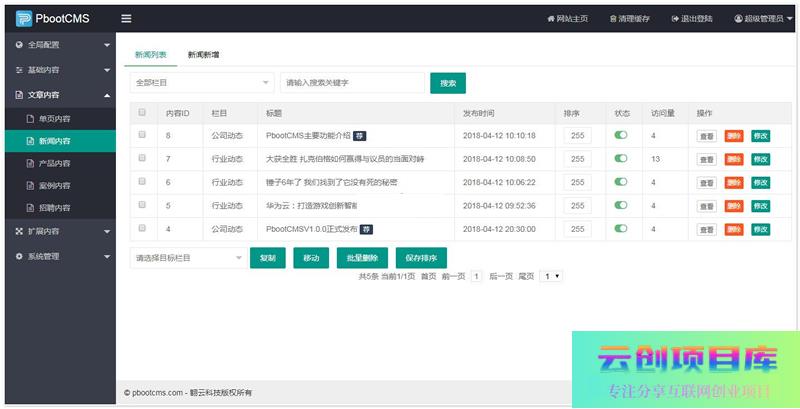Switch to 新闻列表 tab
Image resolution: width=800 pixels, height=409 pixels.
(151, 55)
